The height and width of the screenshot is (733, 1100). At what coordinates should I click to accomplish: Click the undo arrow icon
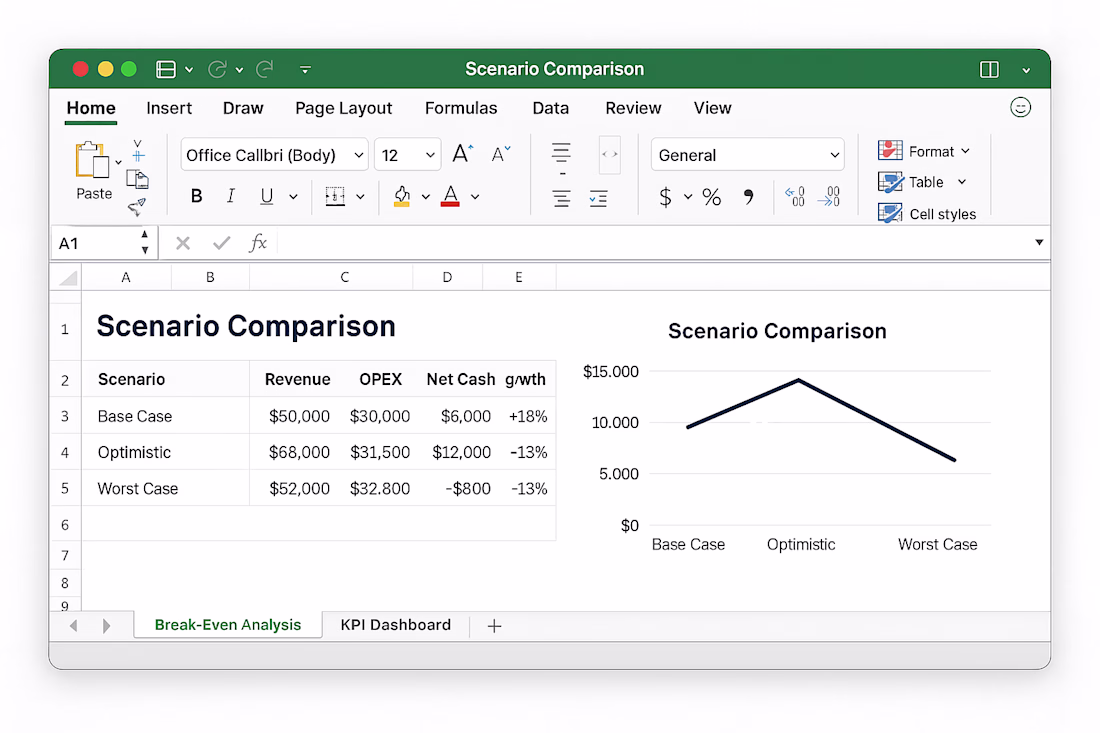pyautogui.click(x=217, y=69)
